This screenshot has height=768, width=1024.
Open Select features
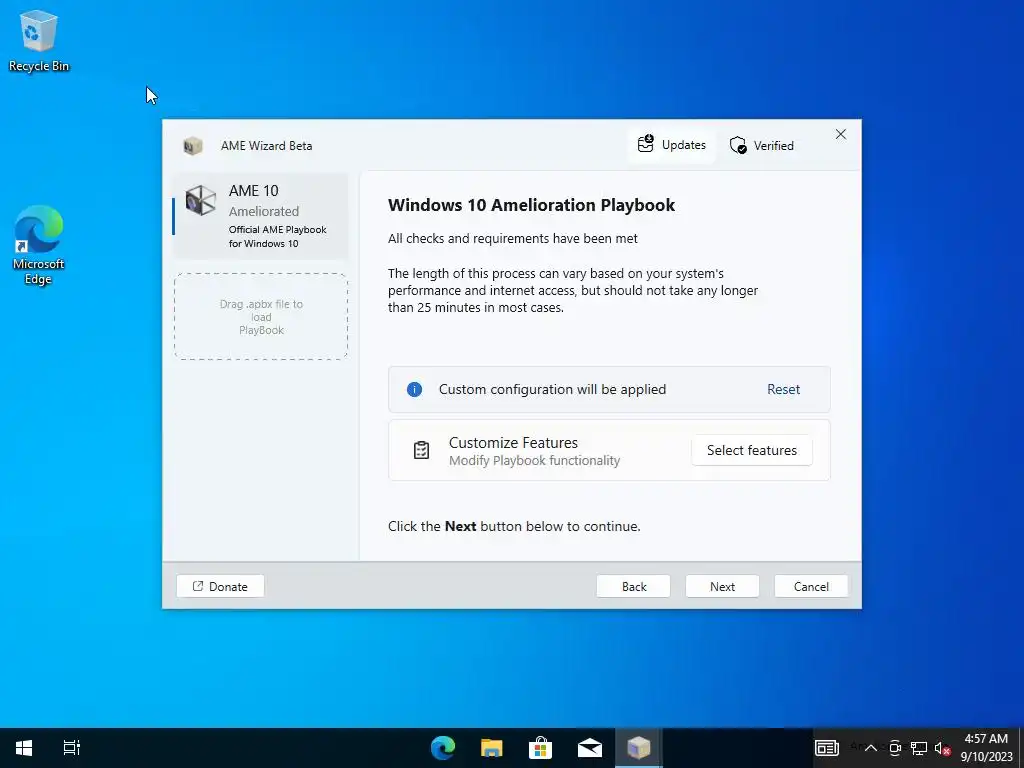(x=752, y=450)
